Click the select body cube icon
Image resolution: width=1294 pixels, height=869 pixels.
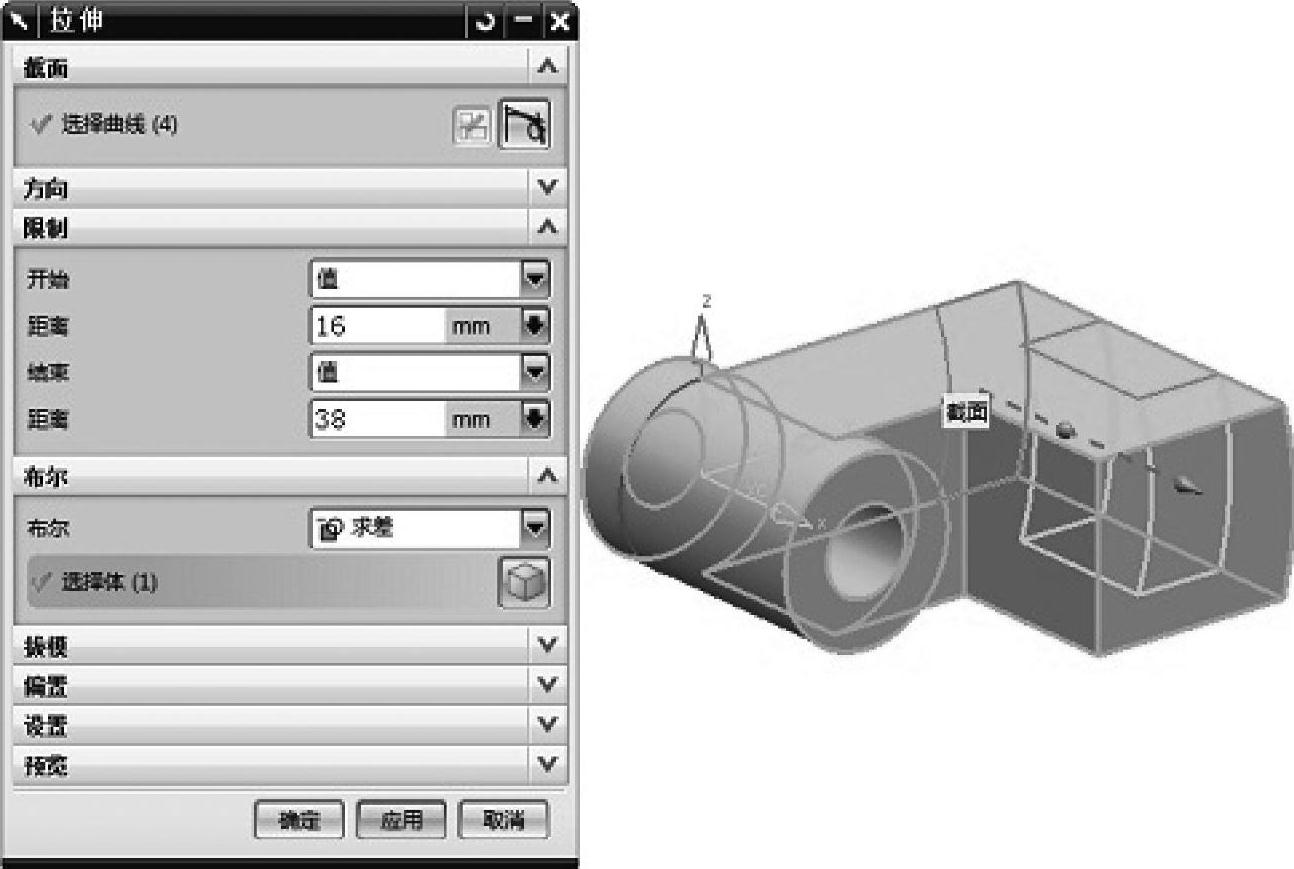523,583
